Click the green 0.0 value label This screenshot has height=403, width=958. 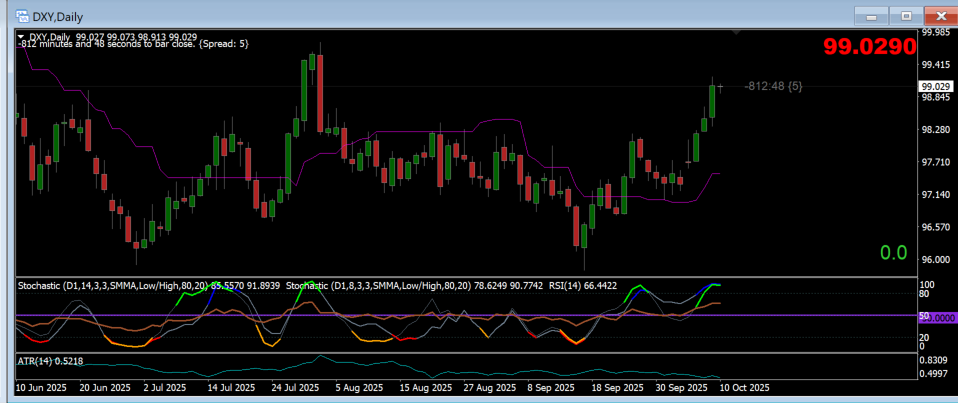pos(893,253)
